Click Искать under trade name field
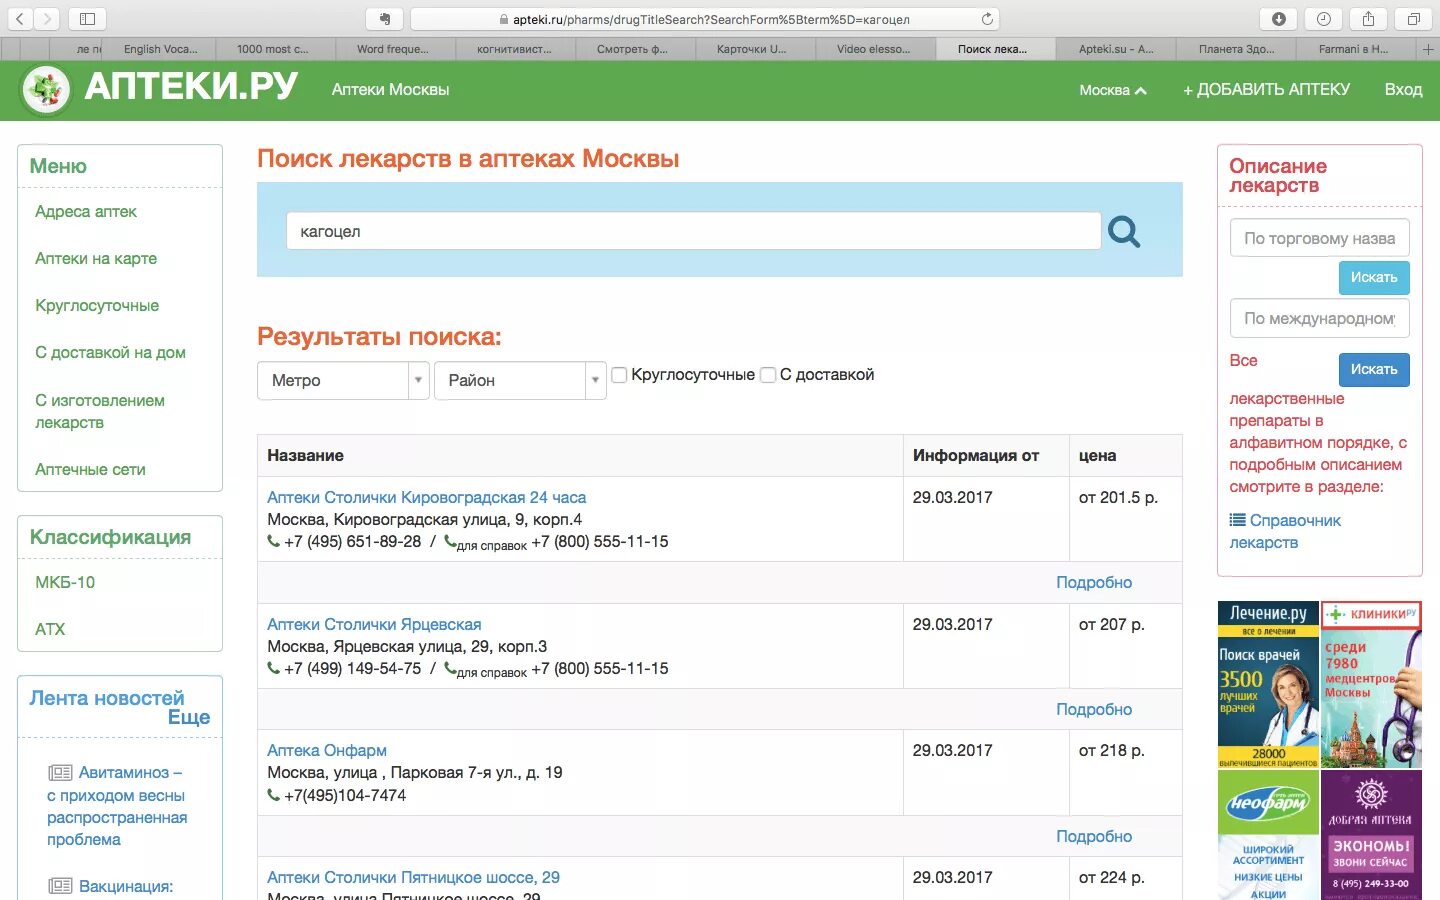The image size is (1440, 900). point(1374,277)
